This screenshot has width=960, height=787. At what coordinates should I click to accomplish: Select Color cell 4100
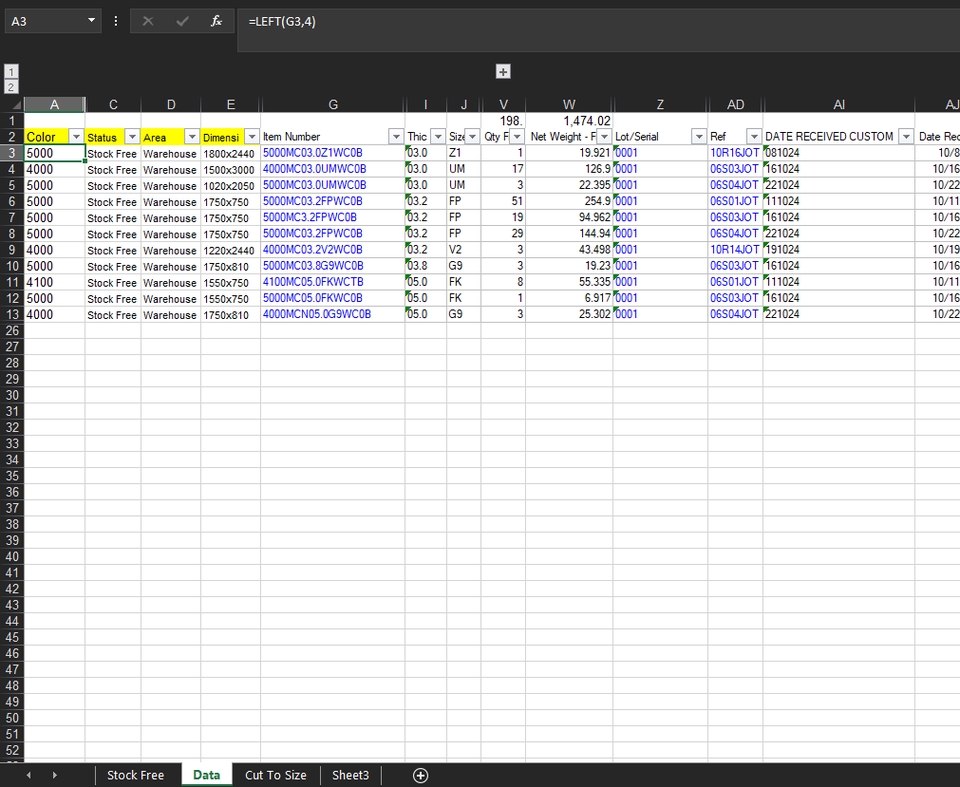coord(54,282)
